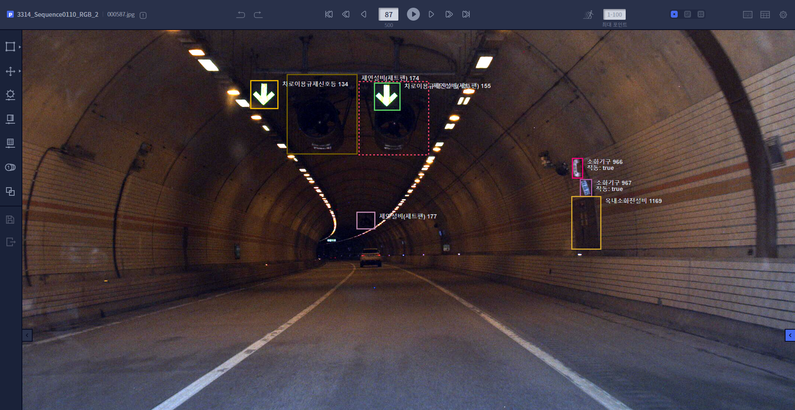
Task: Open settings gear in top right
Action: [783, 15]
